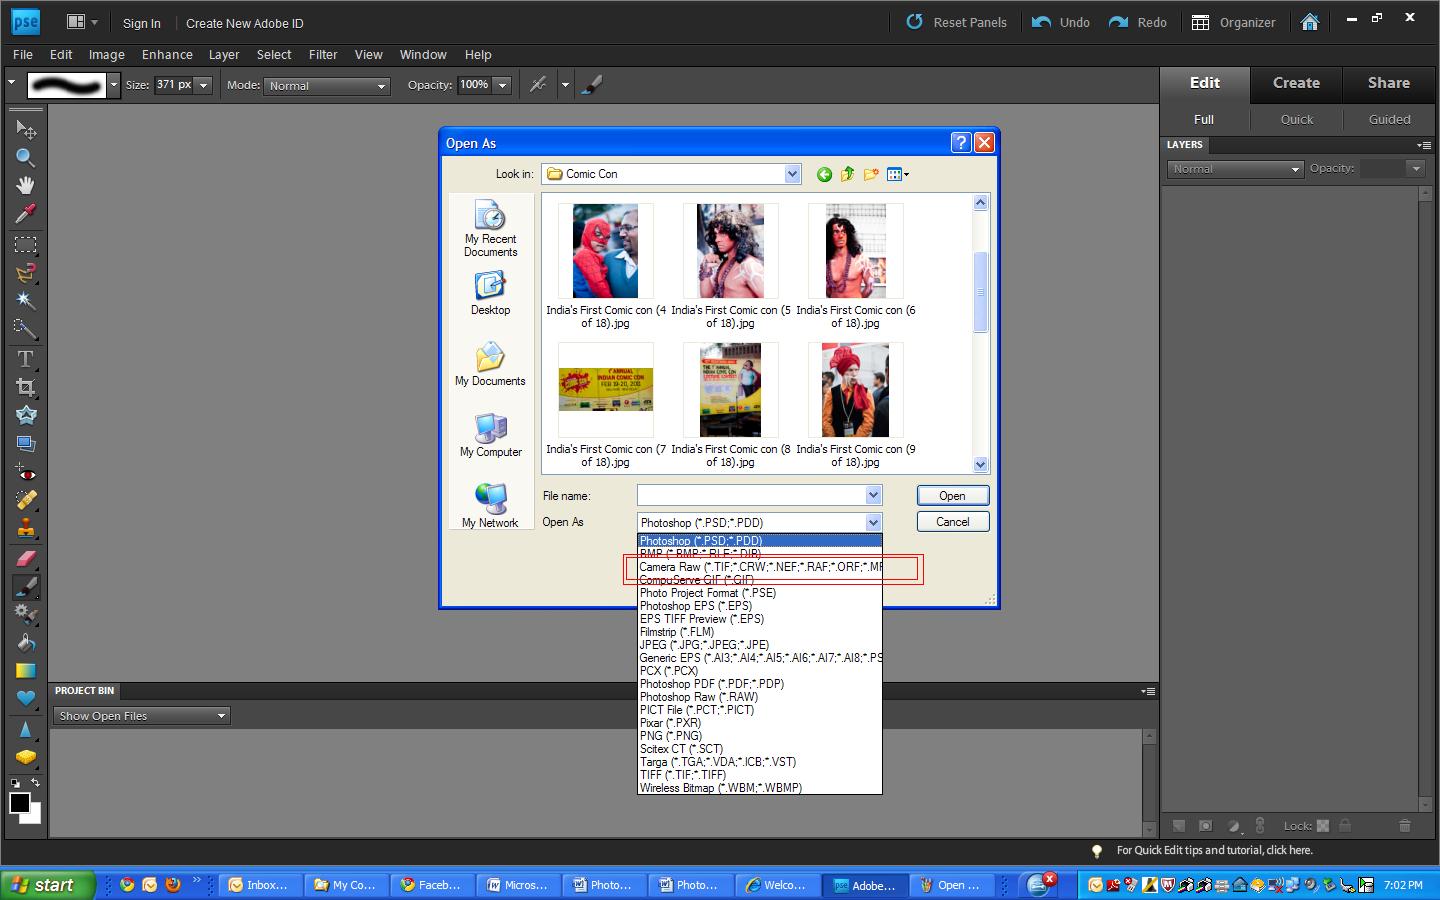Open the Show Open Files dropdown
This screenshot has width=1440, height=900.
point(142,716)
